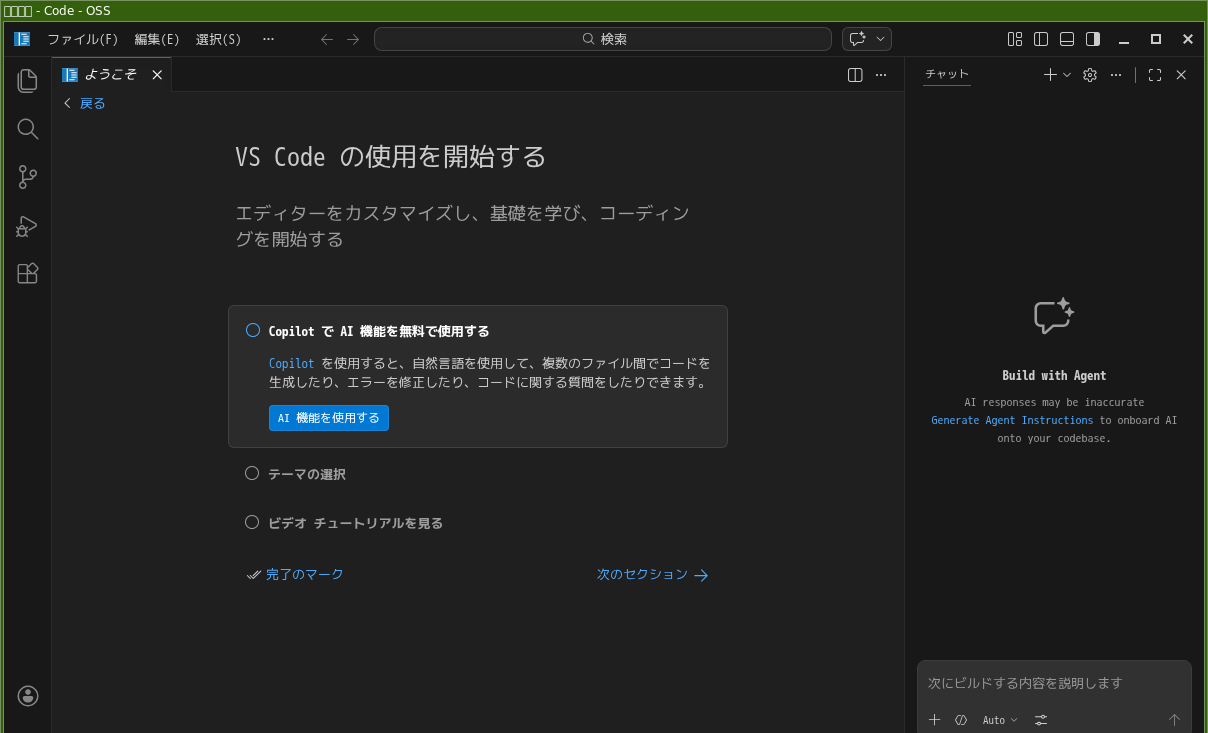1208x733 pixels.
Task: Toggle the primary side bar
Action: coord(1041,39)
